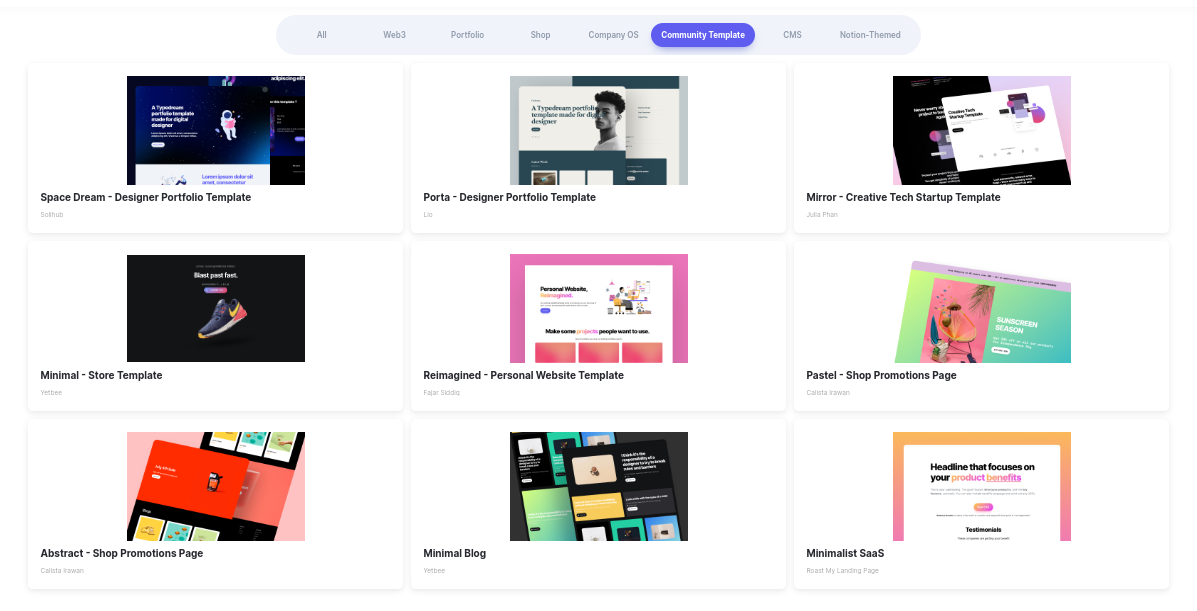Click the Community Template tab
The width and height of the screenshot is (1197, 611).
click(x=703, y=35)
